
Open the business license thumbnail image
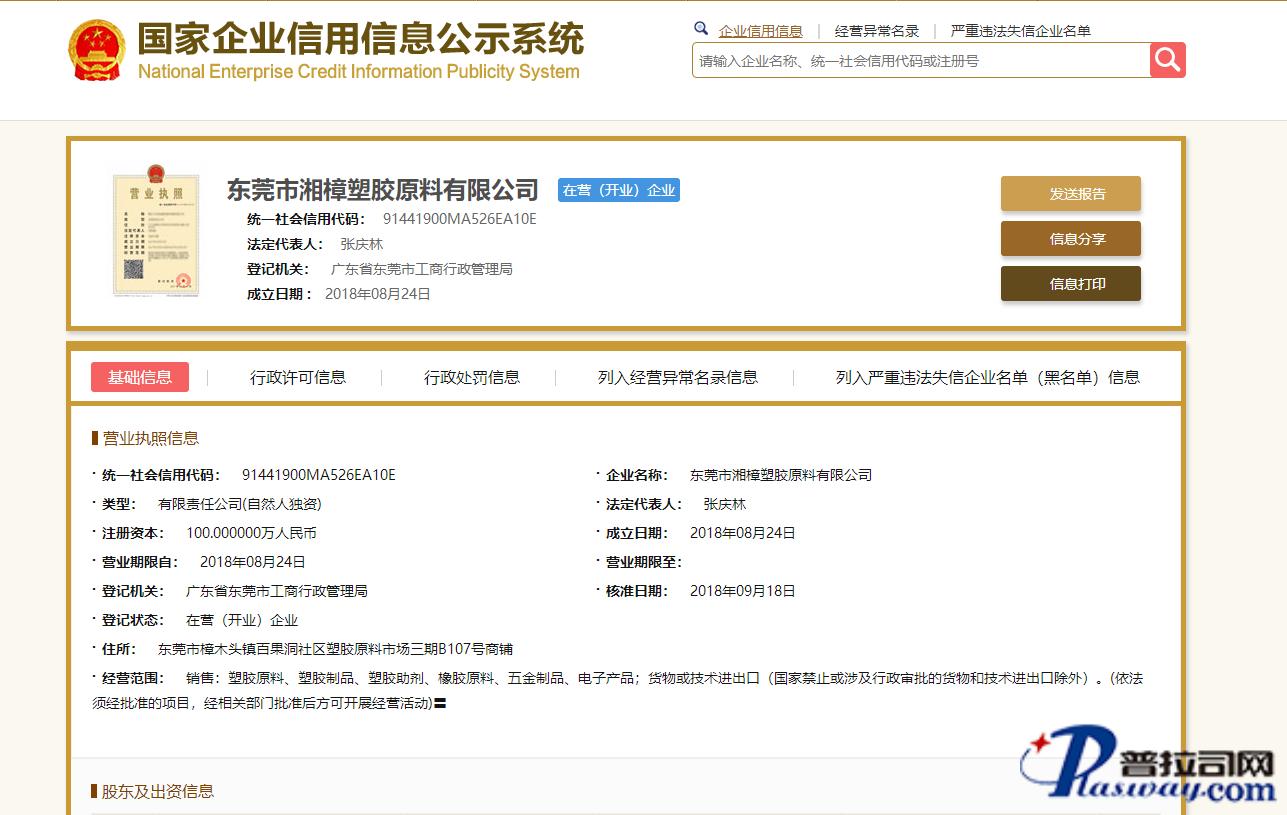155,231
